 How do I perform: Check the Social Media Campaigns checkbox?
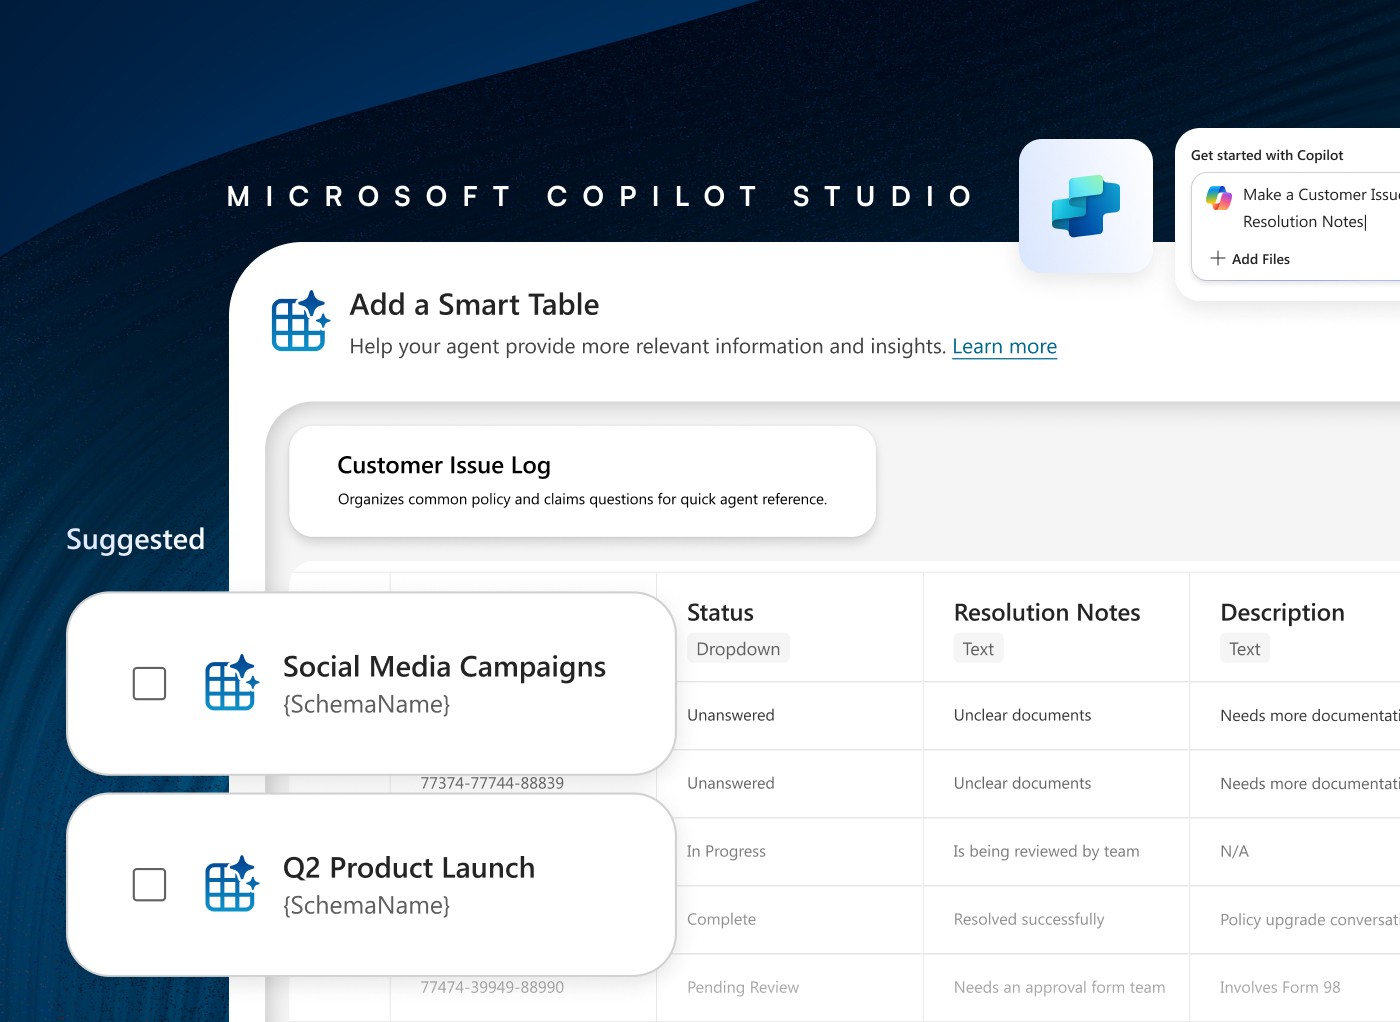150,684
